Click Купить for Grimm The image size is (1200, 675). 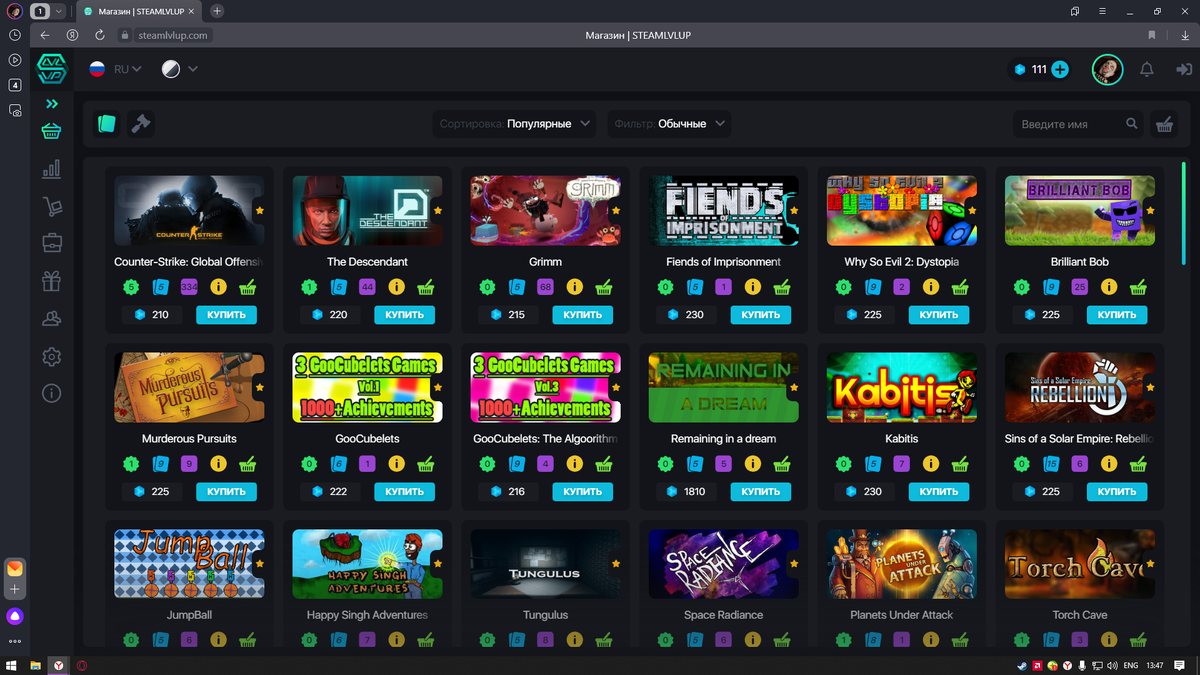click(582, 314)
